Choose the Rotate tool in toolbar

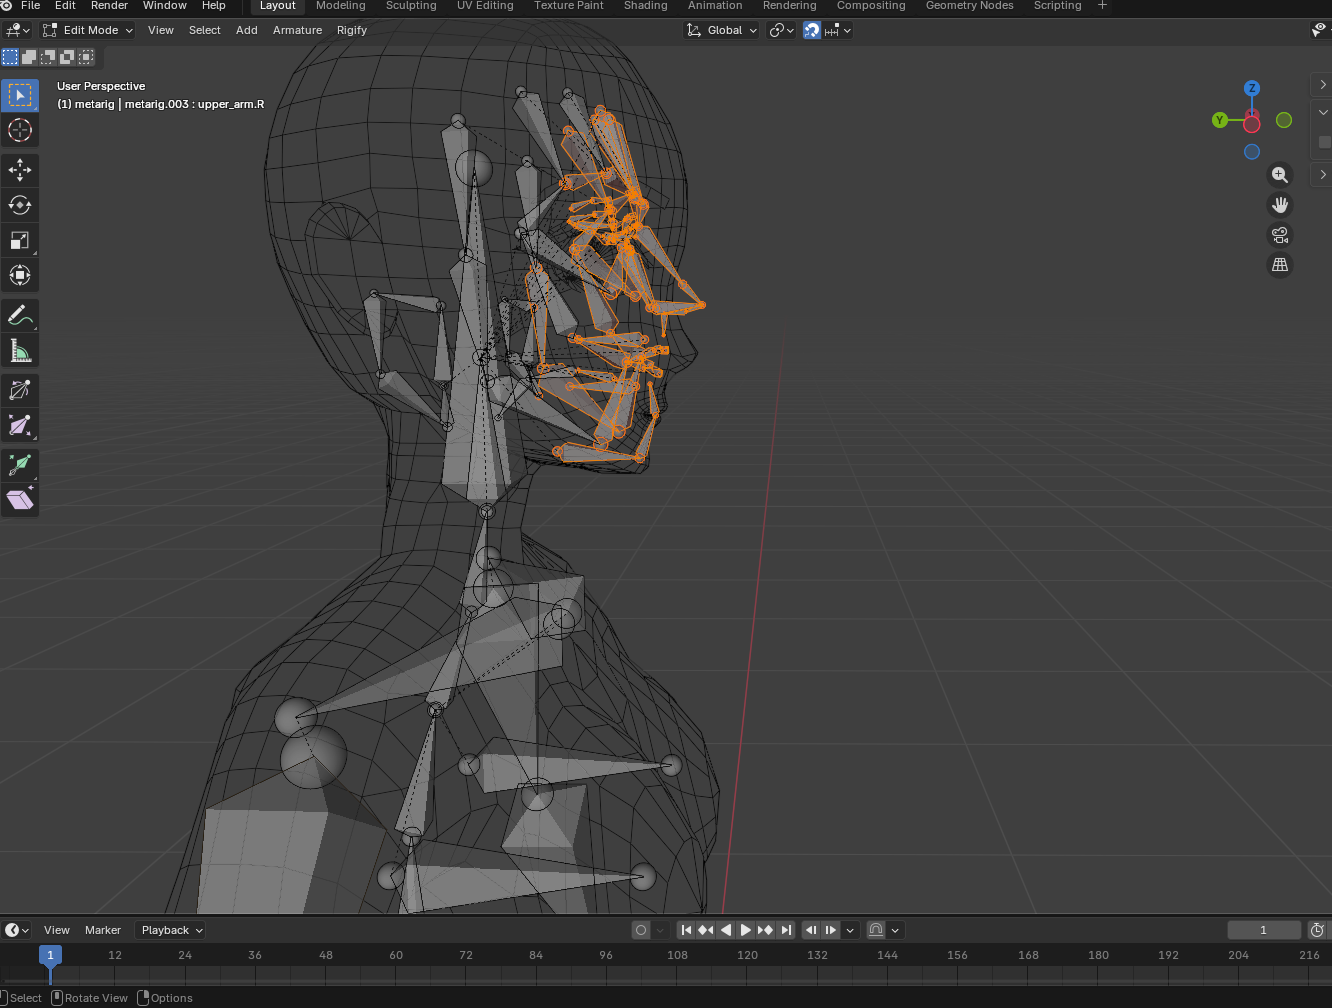[20, 205]
